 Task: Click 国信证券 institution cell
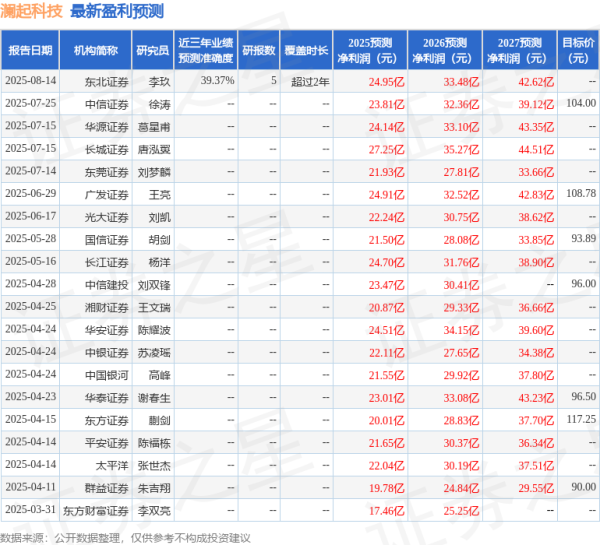pos(106,240)
